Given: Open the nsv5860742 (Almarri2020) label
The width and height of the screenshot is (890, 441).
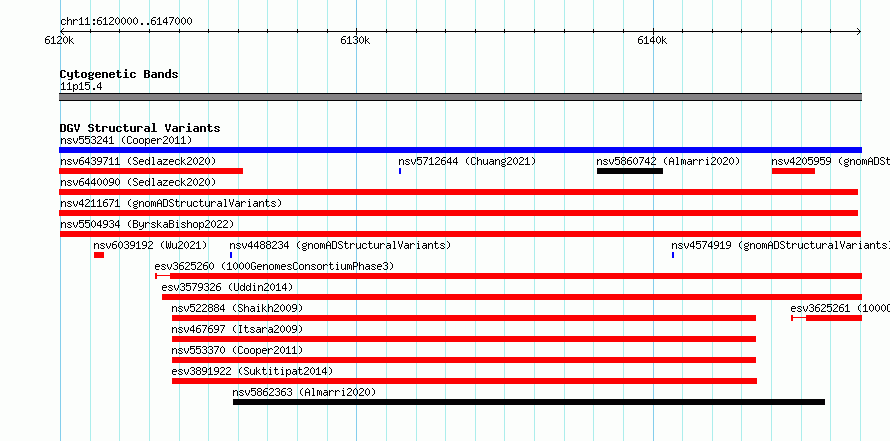Looking at the screenshot, I should tap(669, 161).
